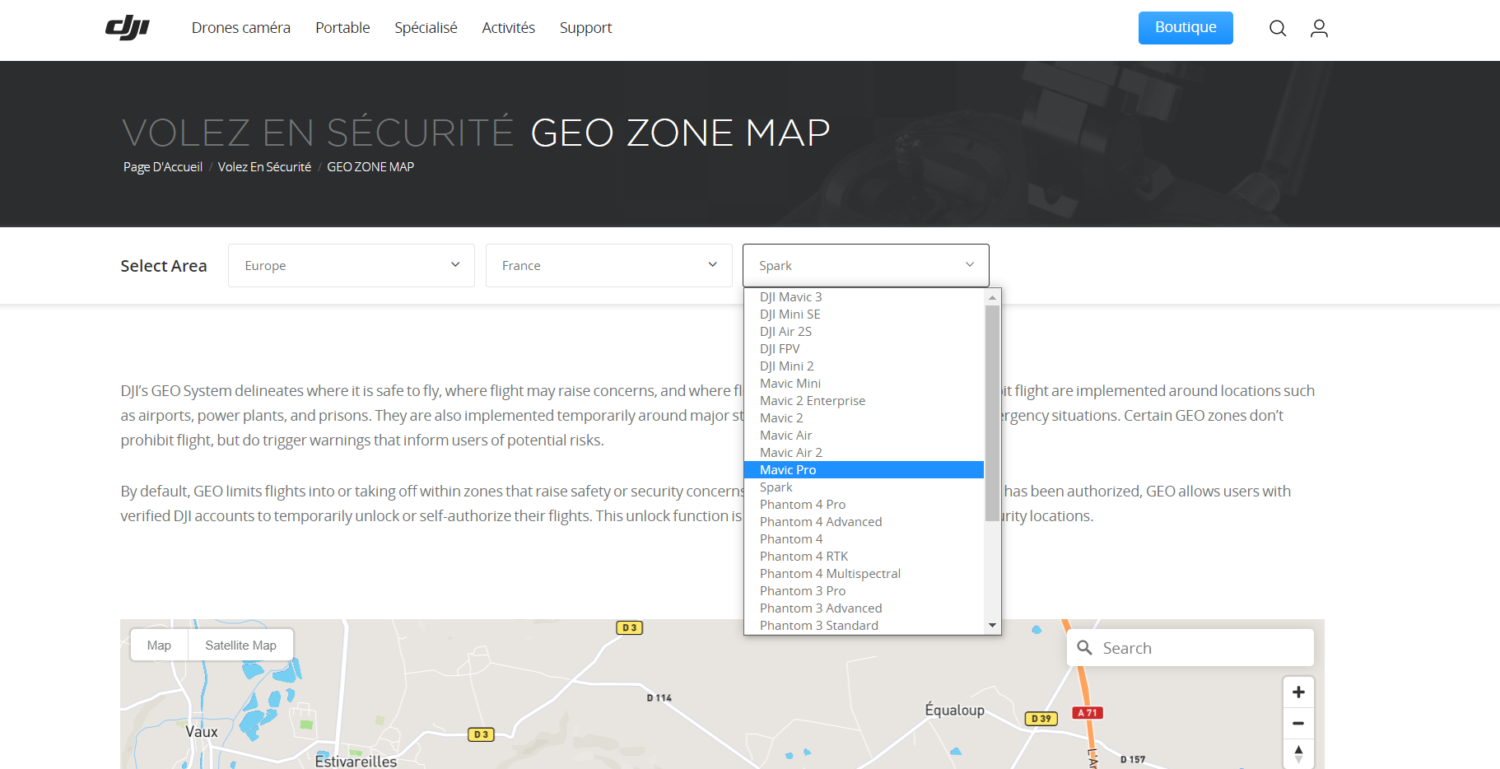Click the Boutique button
The image size is (1500, 769).
(1185, 28)
